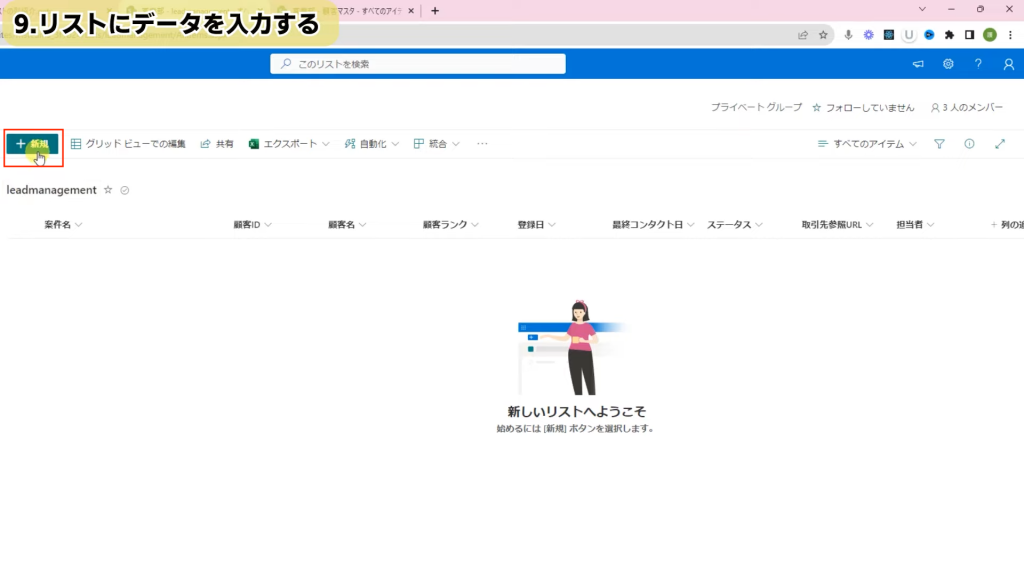Open グリッド ビューでの編集 grid edit

(x=128, y=144)
